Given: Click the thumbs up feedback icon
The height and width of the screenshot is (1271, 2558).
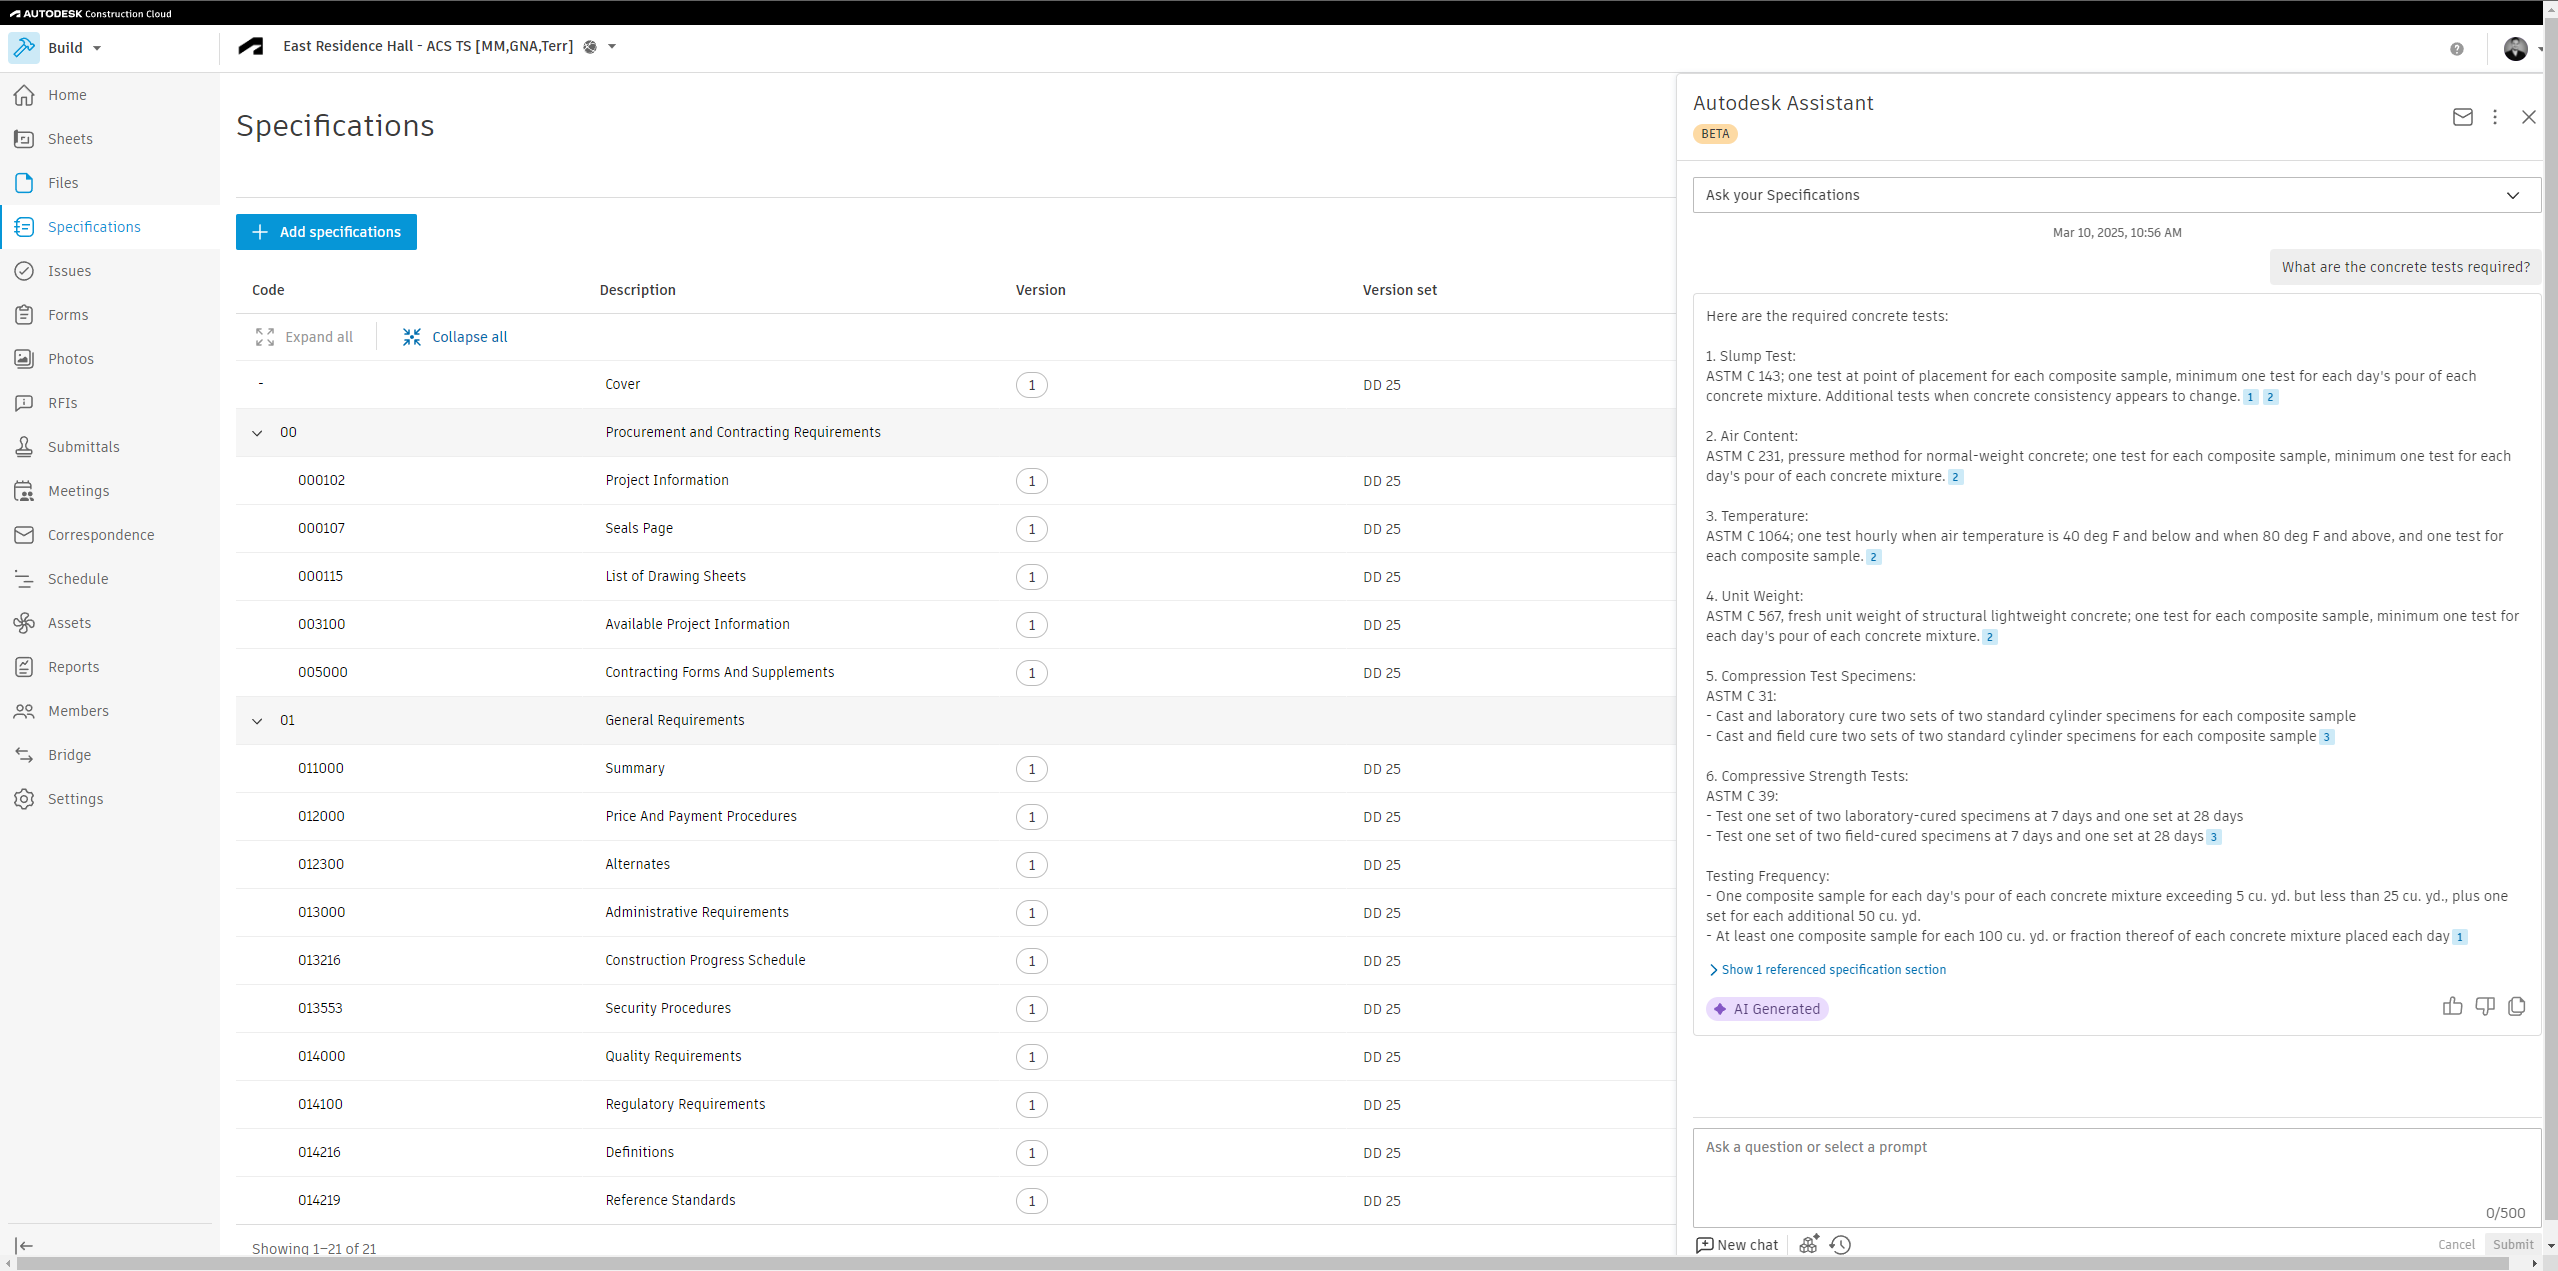Looking at the screenshot, I should coord(2451,1006).
